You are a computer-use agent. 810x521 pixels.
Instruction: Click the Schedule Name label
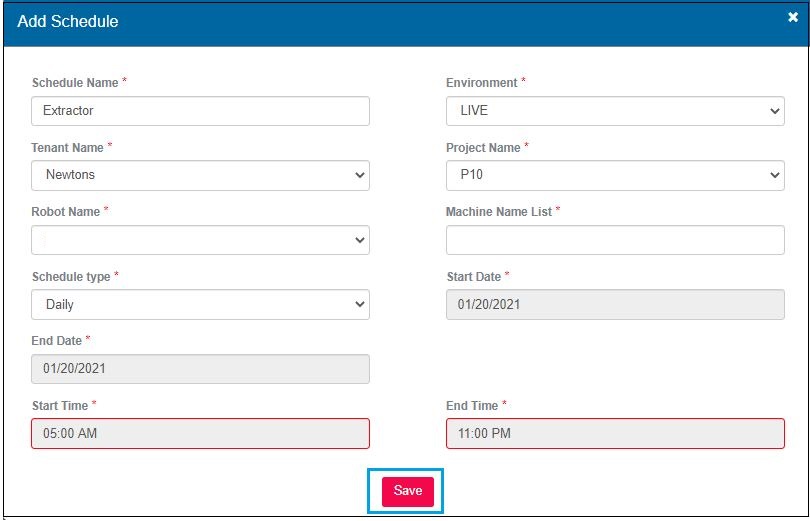tap(75, 83)
